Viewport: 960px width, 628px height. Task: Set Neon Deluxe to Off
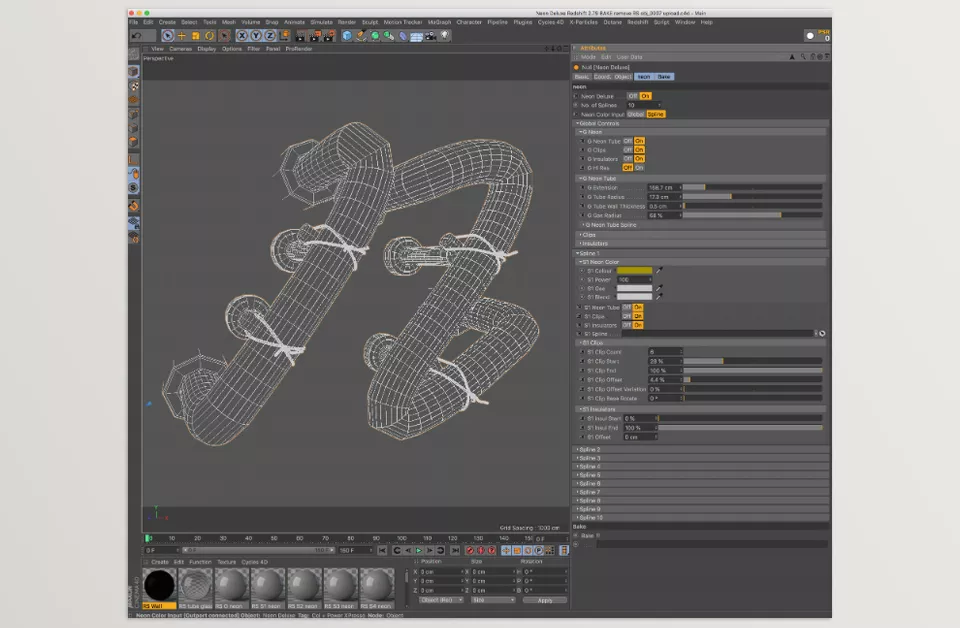pos(632,96)
